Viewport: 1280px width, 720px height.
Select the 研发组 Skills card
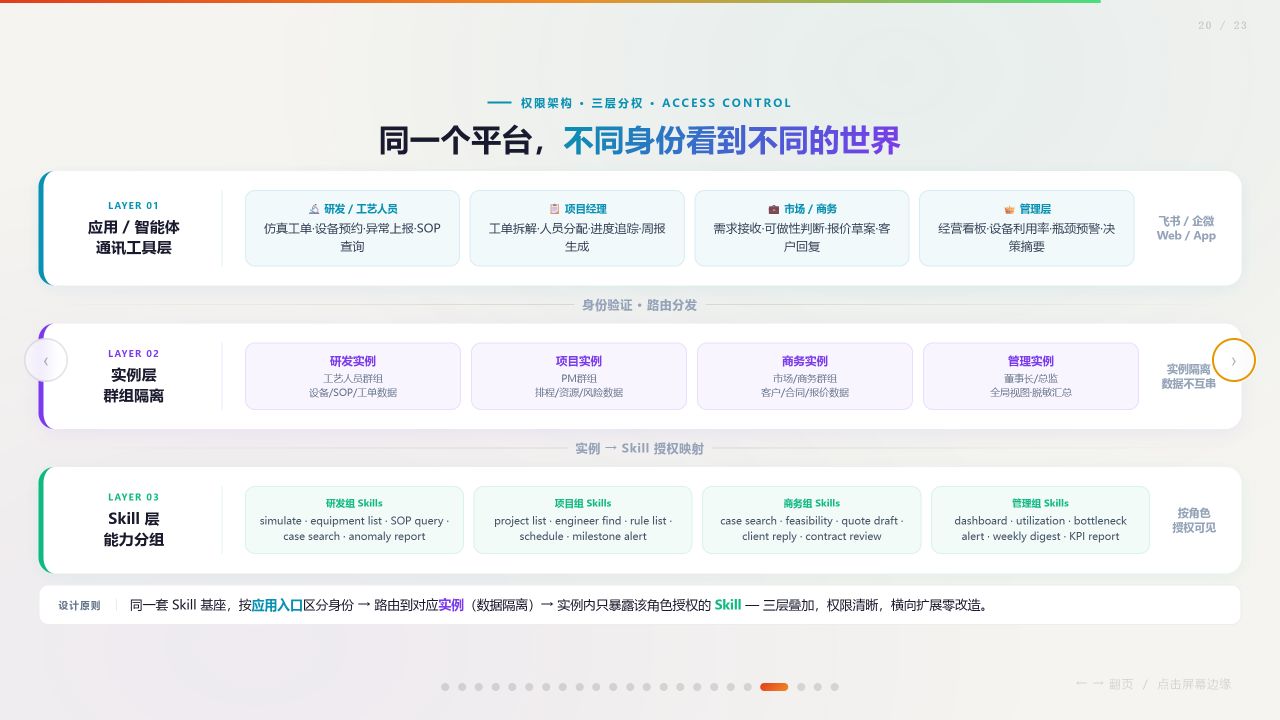point(354,520)
